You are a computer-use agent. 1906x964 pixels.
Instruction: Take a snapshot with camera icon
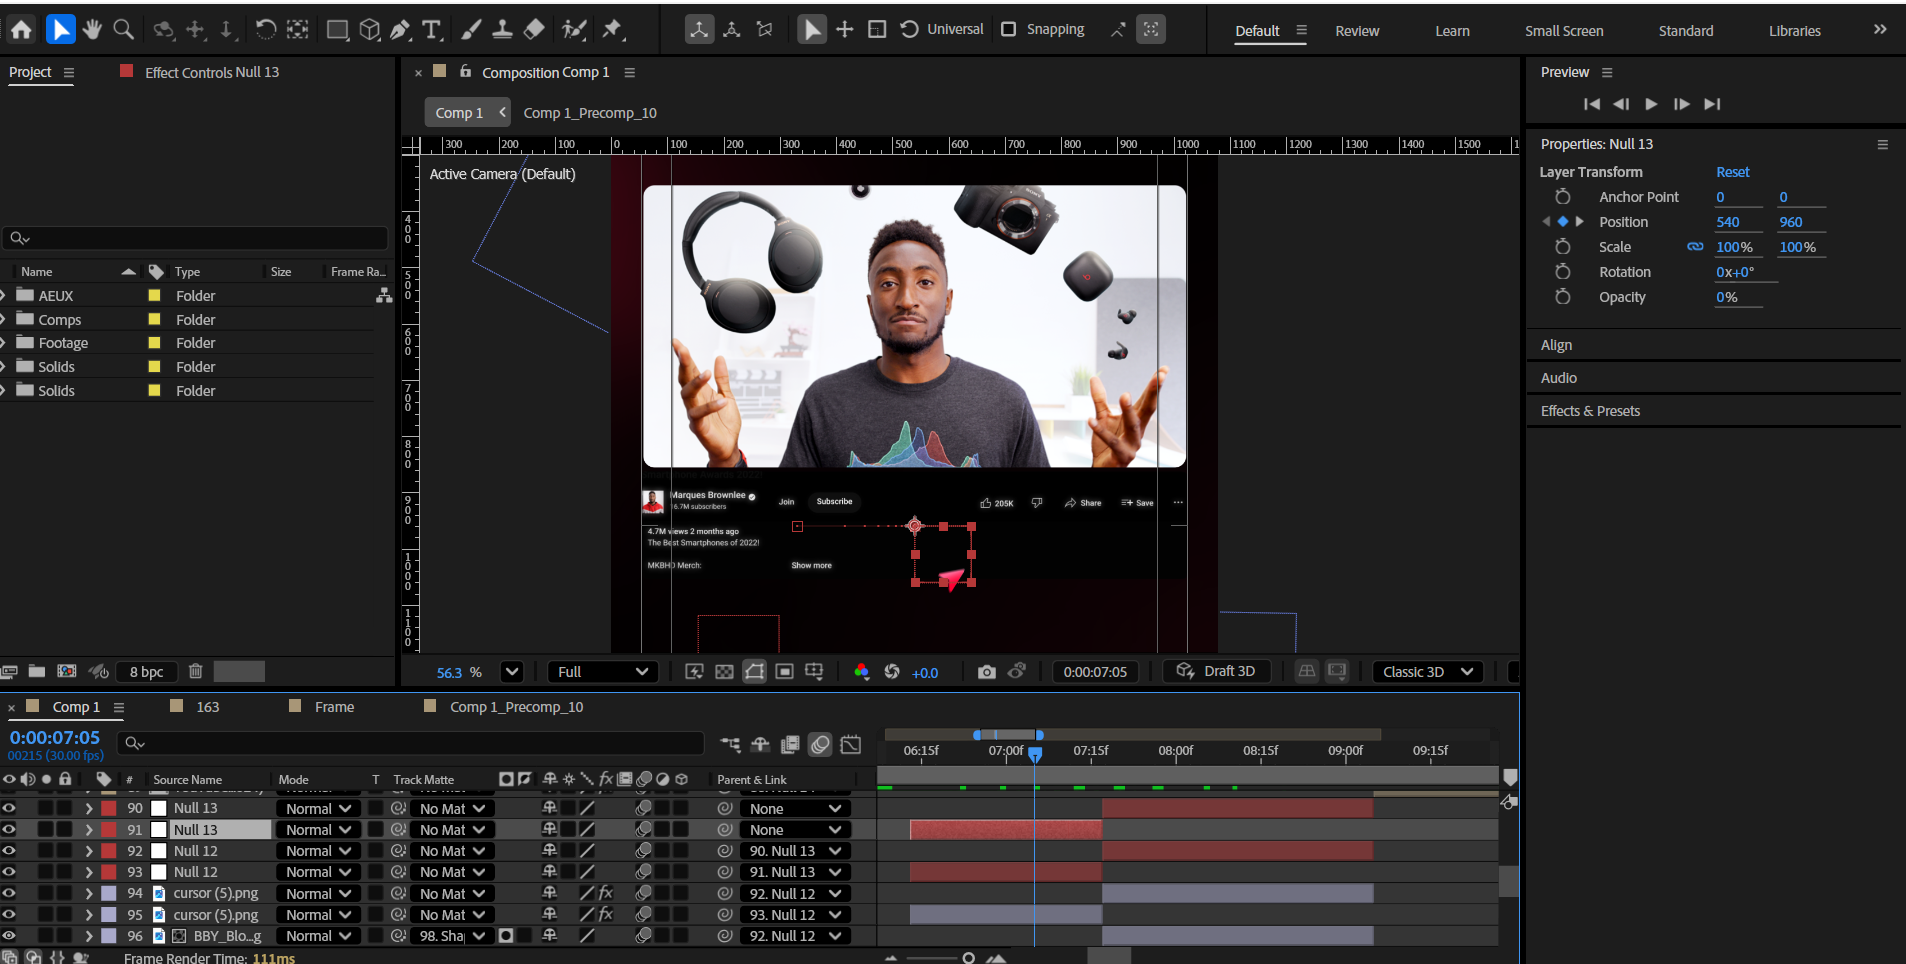point(986,672)
